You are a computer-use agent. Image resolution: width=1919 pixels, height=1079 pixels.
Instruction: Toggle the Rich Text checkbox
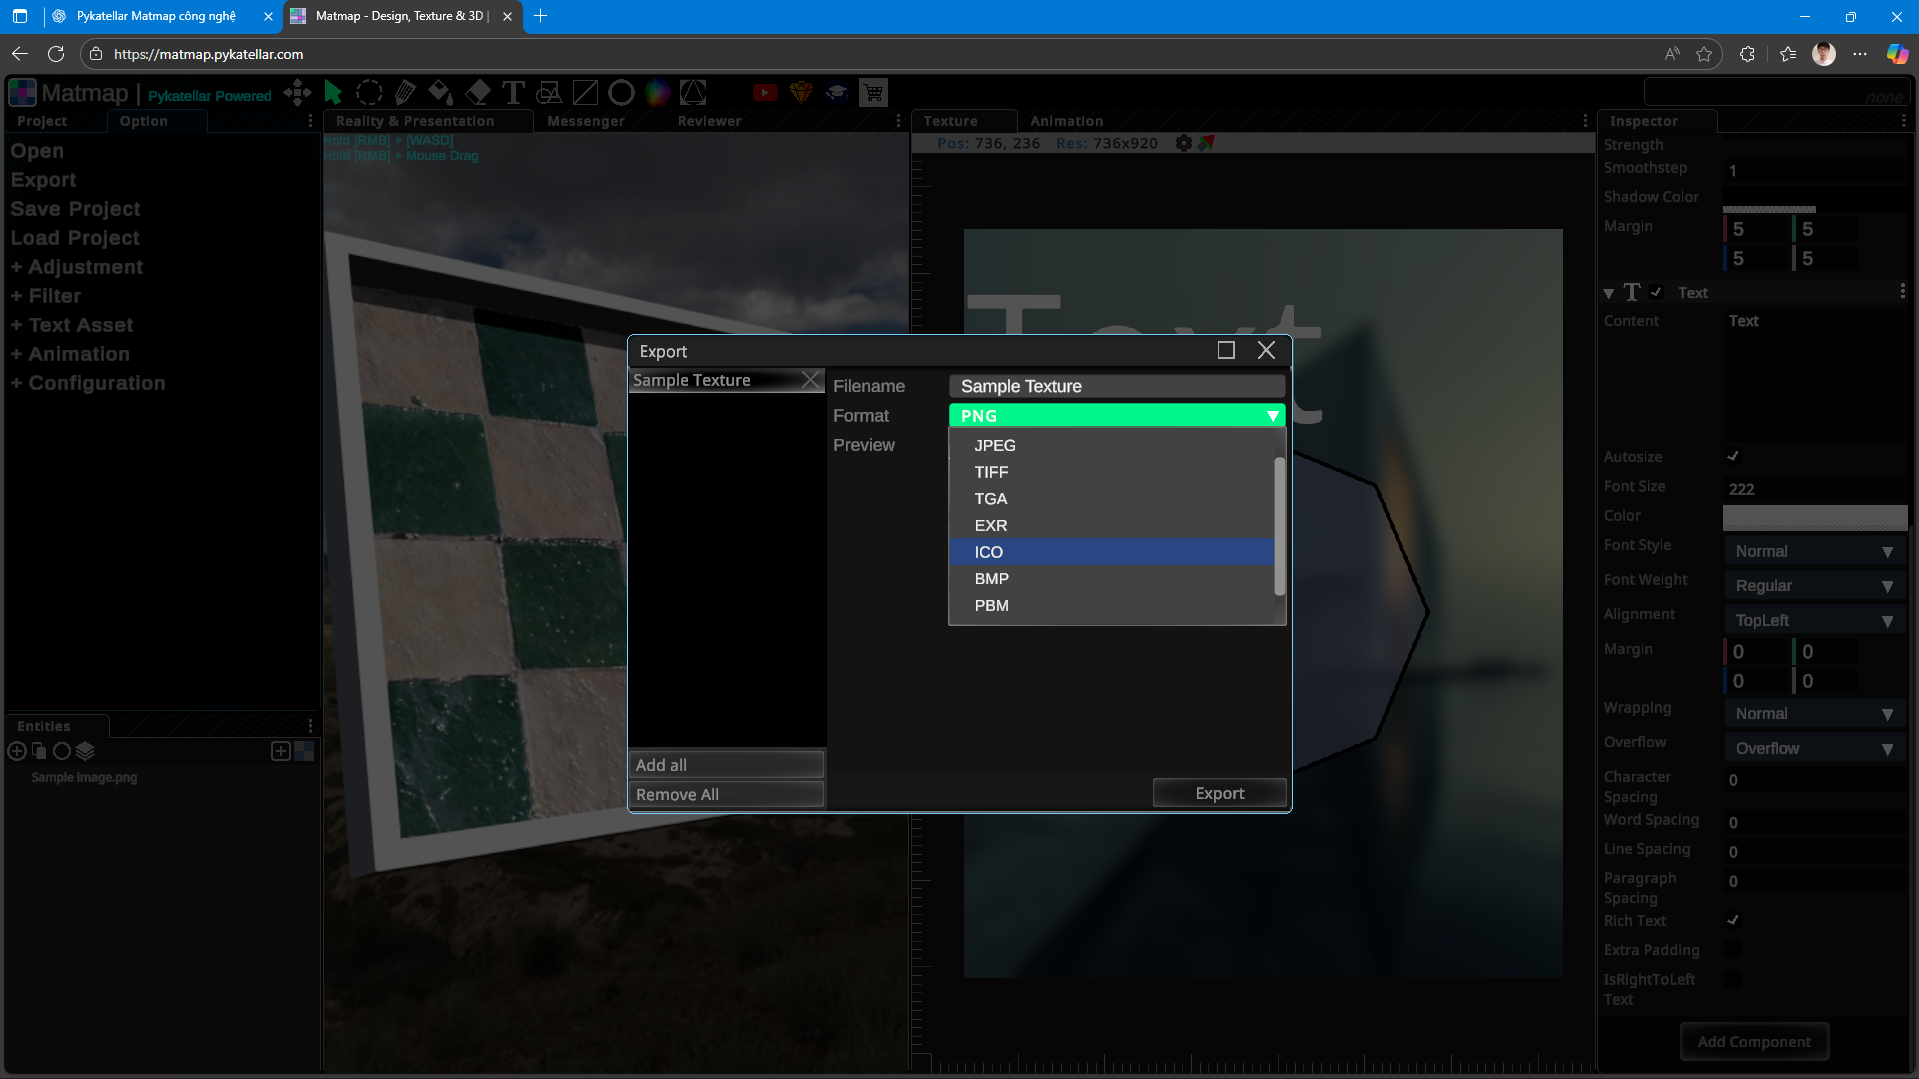click(1733, 920)
